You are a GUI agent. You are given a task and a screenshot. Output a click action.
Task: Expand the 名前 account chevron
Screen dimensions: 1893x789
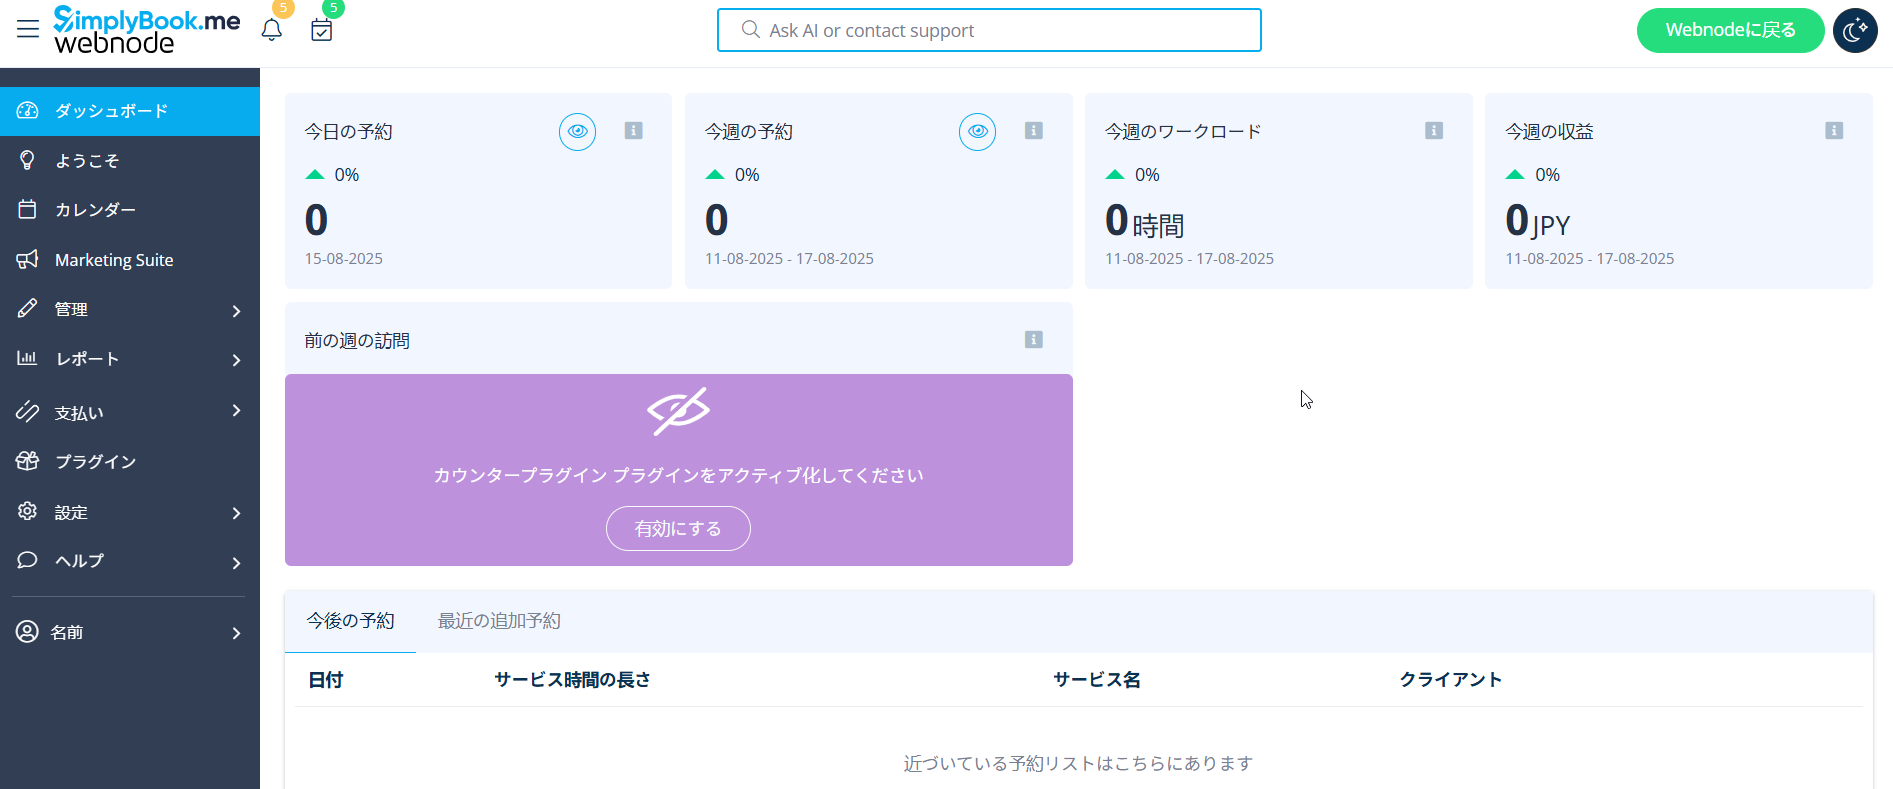point(236,633)
